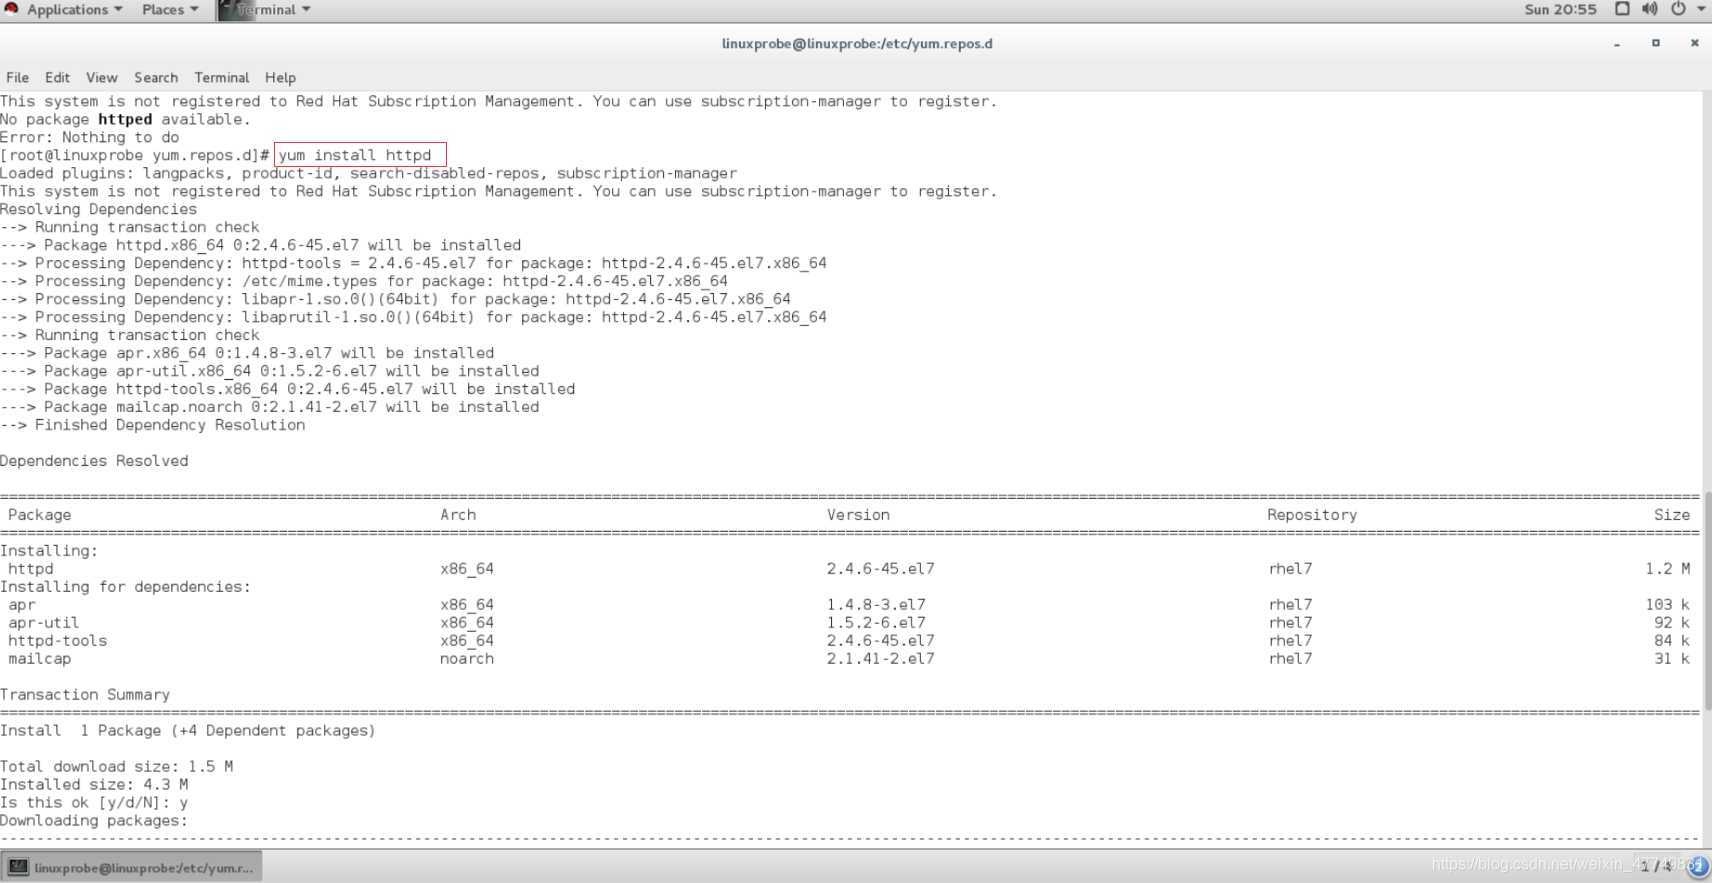Click the 'noarch' arch value
Viewport: 1712px width, 883px height.
coord(467,659)
